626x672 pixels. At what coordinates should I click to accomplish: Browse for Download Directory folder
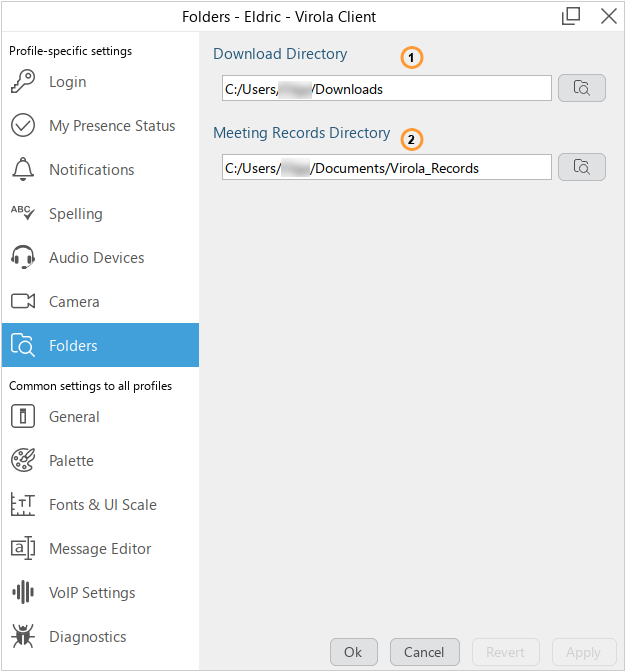(581, 88)
